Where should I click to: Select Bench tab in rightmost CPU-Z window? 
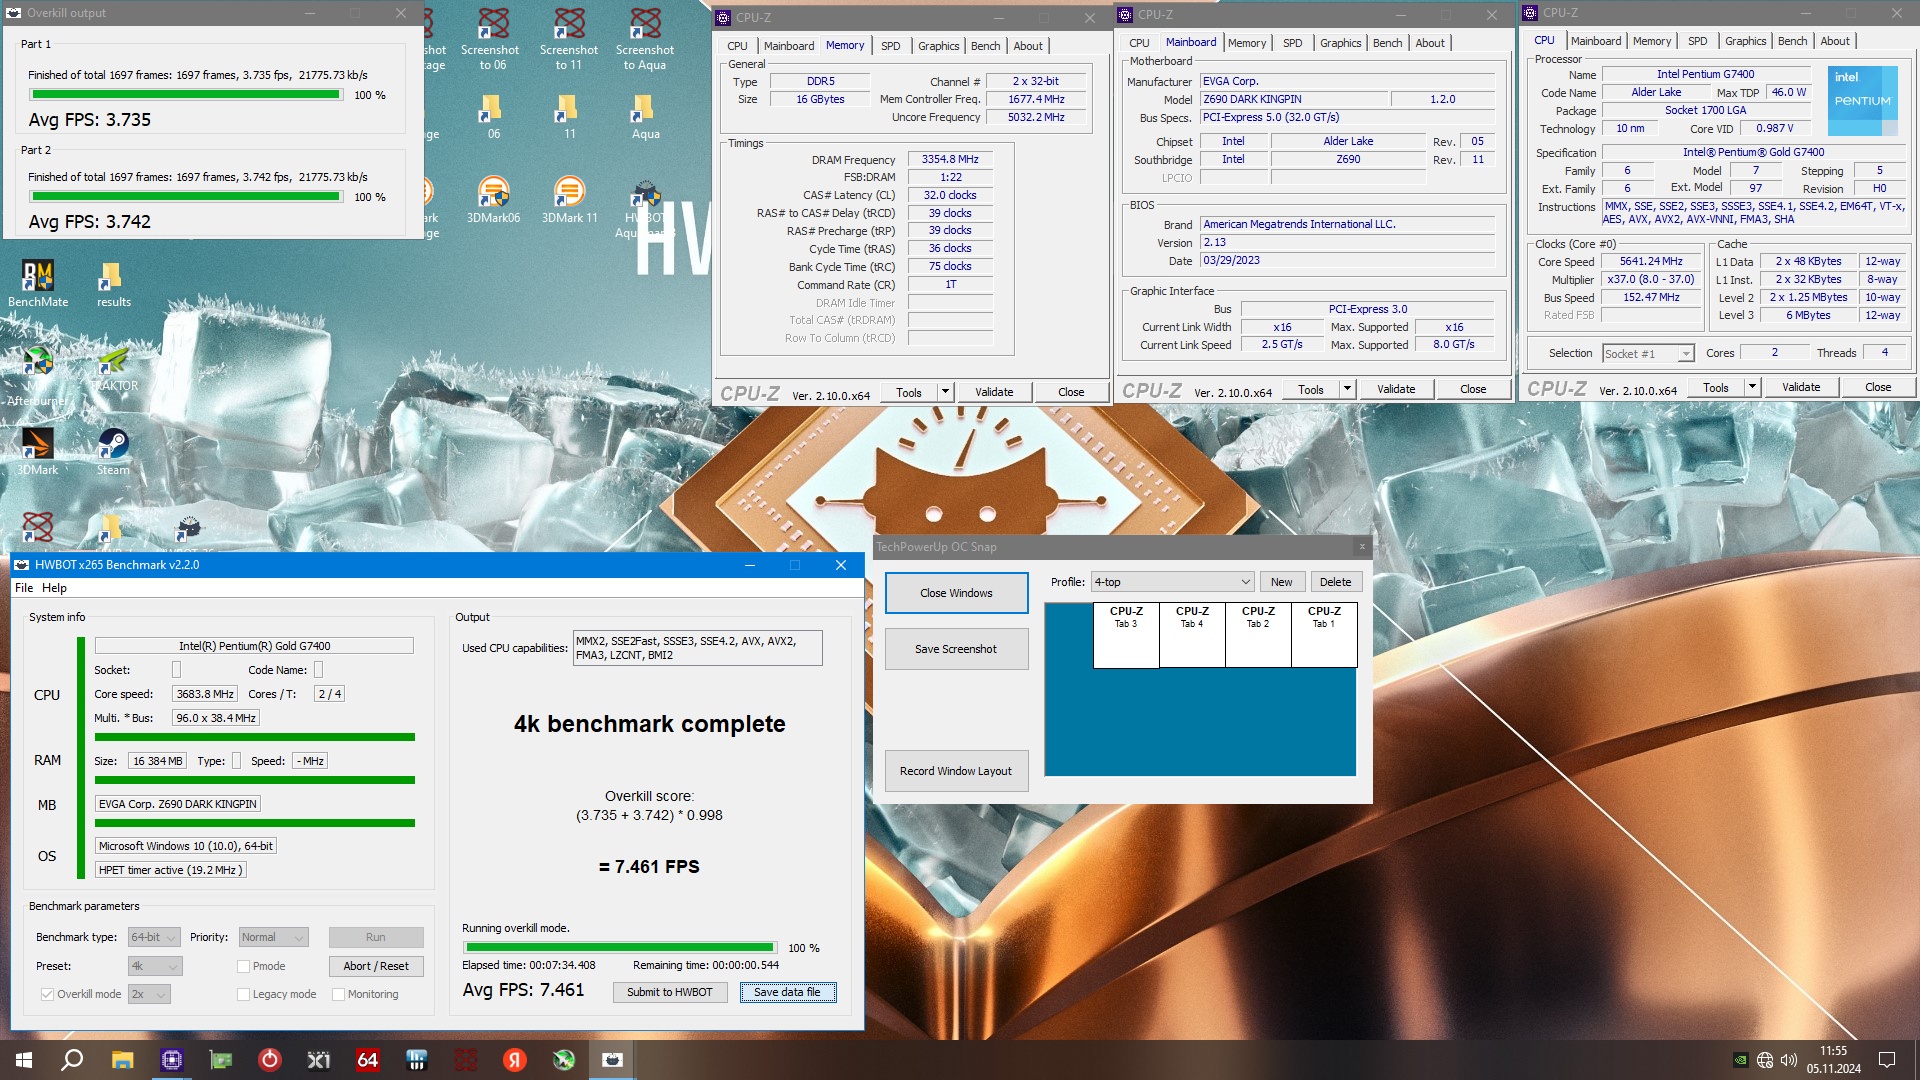(1792, 41)
